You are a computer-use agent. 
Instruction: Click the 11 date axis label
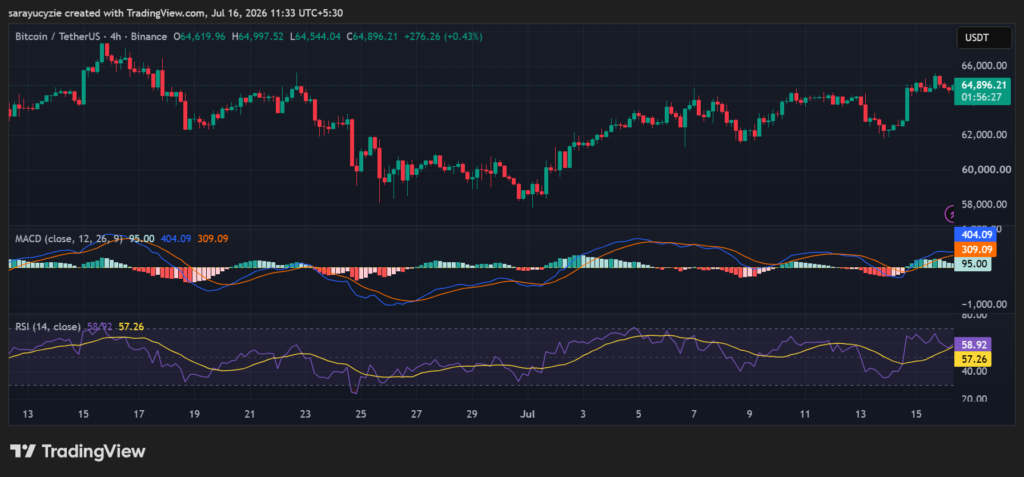click(x=805, y=414)
